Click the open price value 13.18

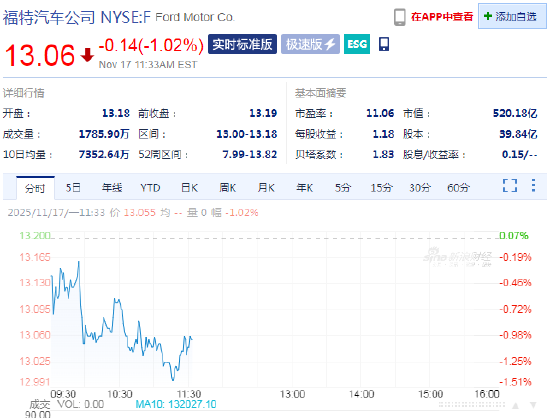click(x=116, y=113)
